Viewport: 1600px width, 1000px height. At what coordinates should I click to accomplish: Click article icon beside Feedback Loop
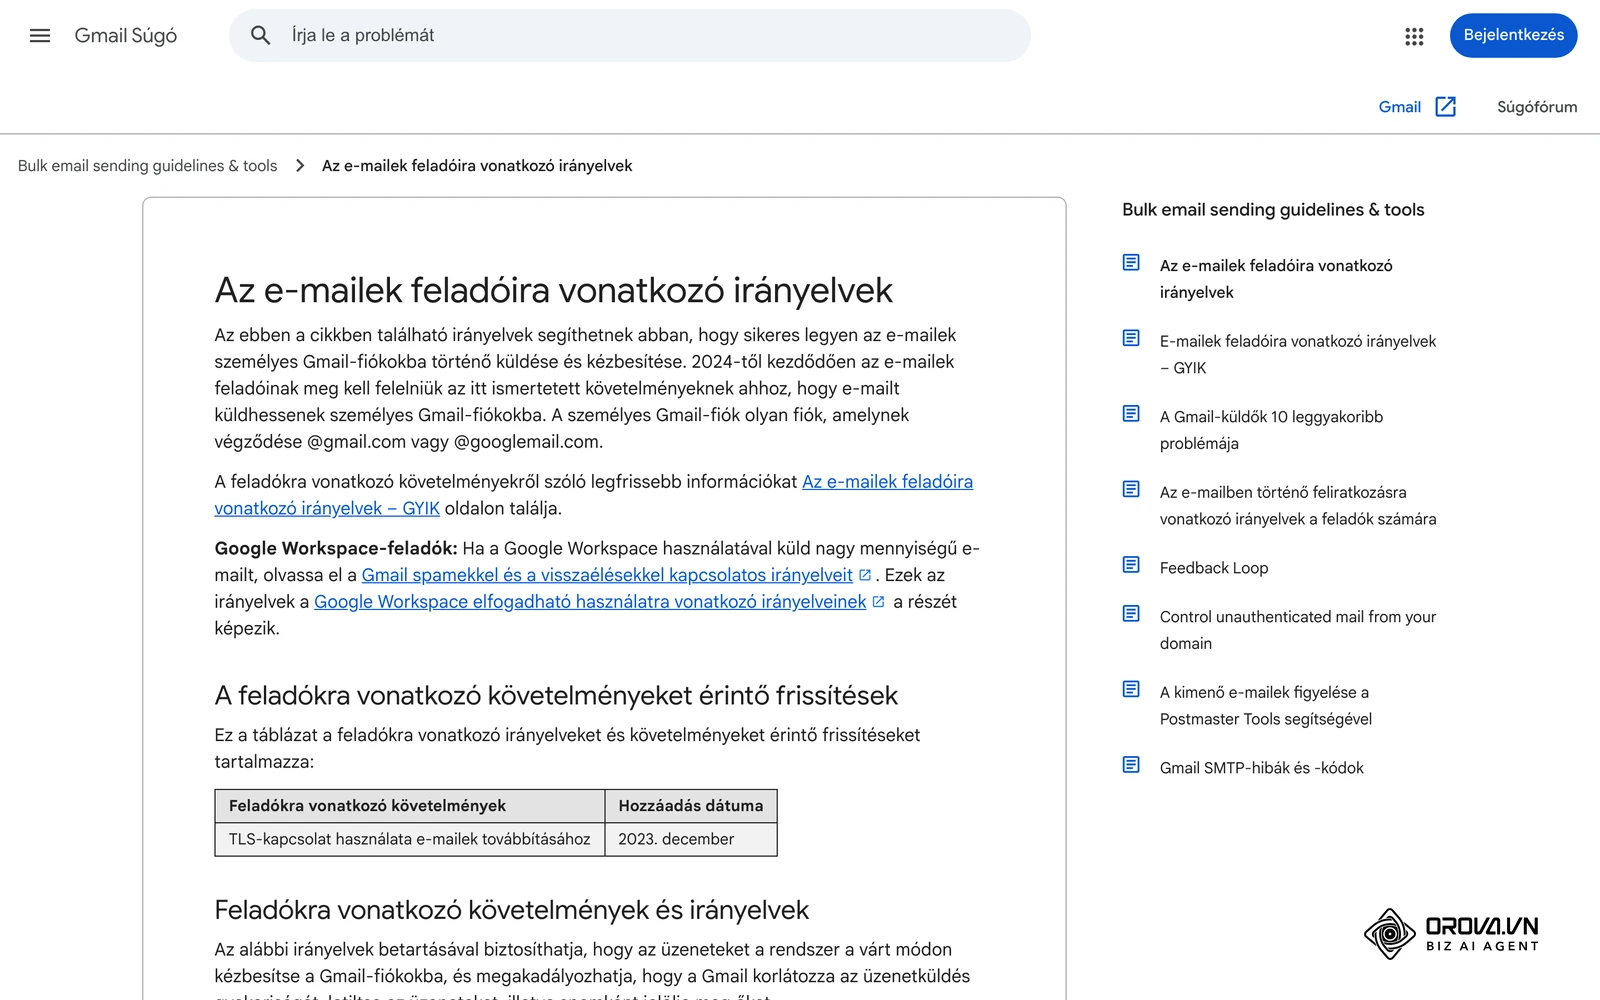1131,565
